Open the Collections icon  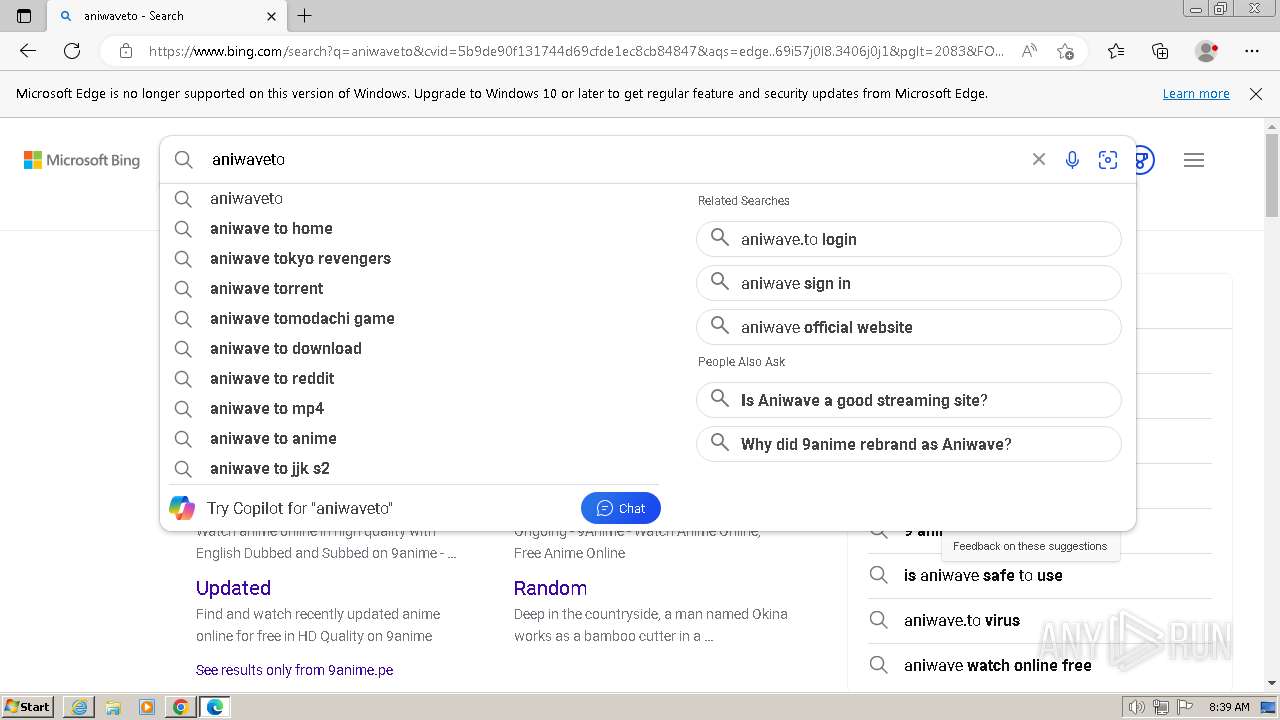pyautogui.click(x=1160, y=51)
